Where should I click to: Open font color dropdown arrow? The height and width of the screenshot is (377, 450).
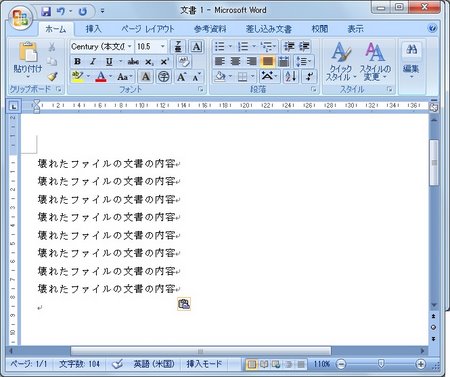click(110, 77)
